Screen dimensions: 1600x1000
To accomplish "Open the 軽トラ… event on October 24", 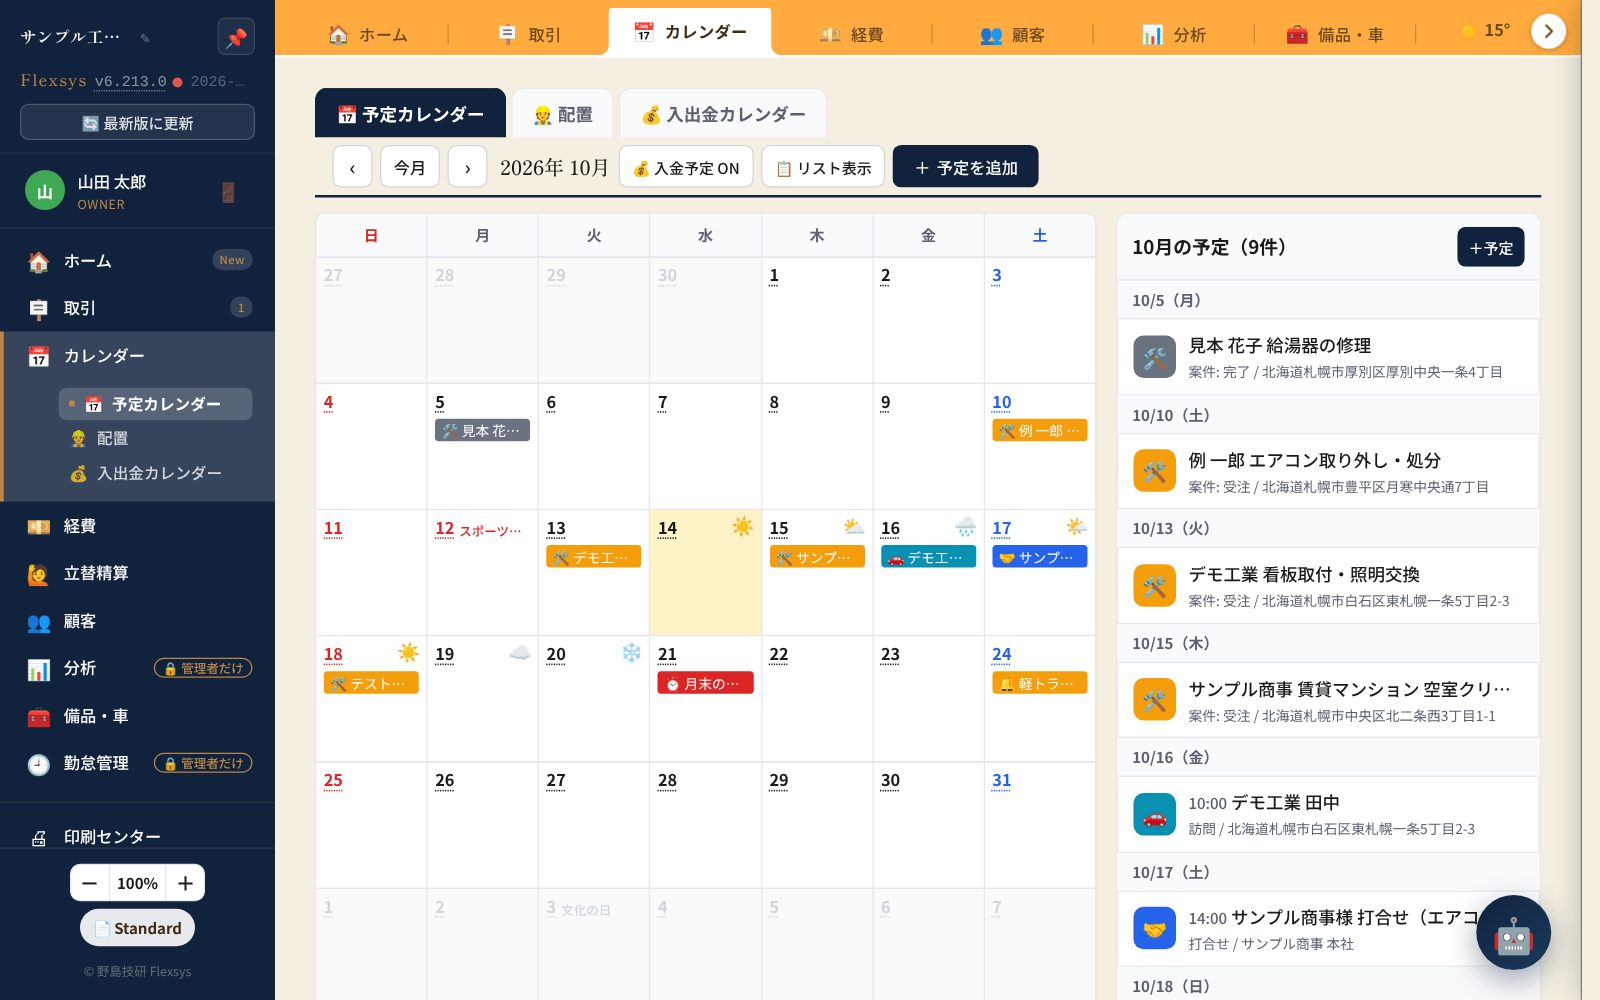I will pyautogui.click(x=1039, y=683).
